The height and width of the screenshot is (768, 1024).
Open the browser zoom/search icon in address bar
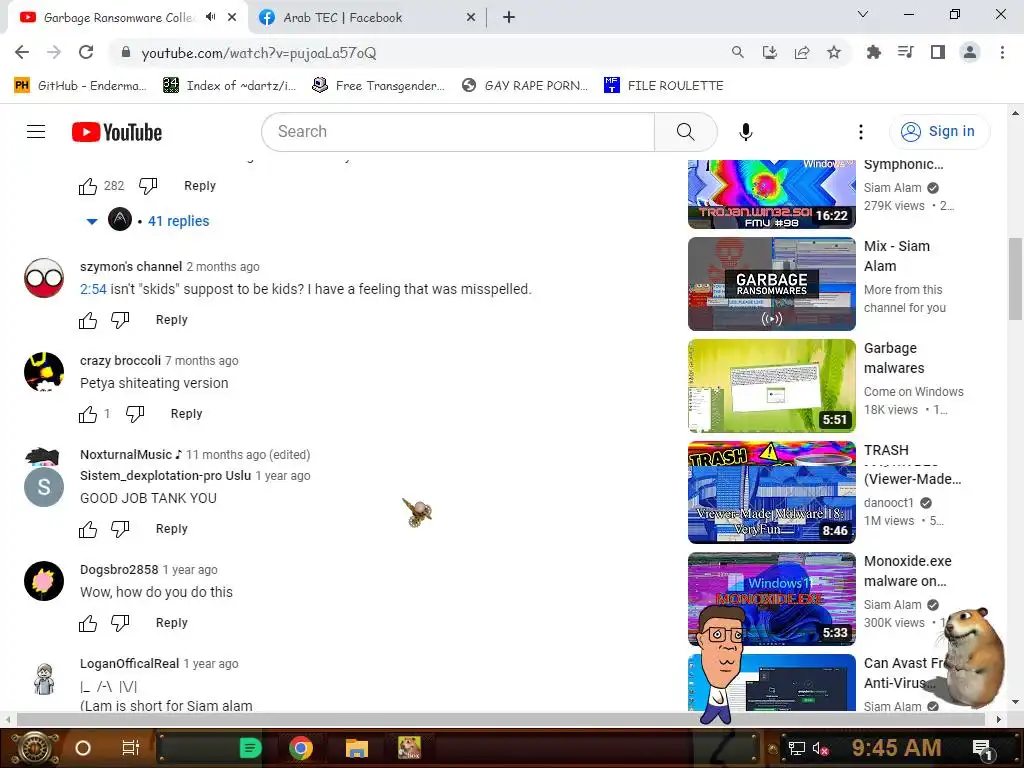(737, 52)
